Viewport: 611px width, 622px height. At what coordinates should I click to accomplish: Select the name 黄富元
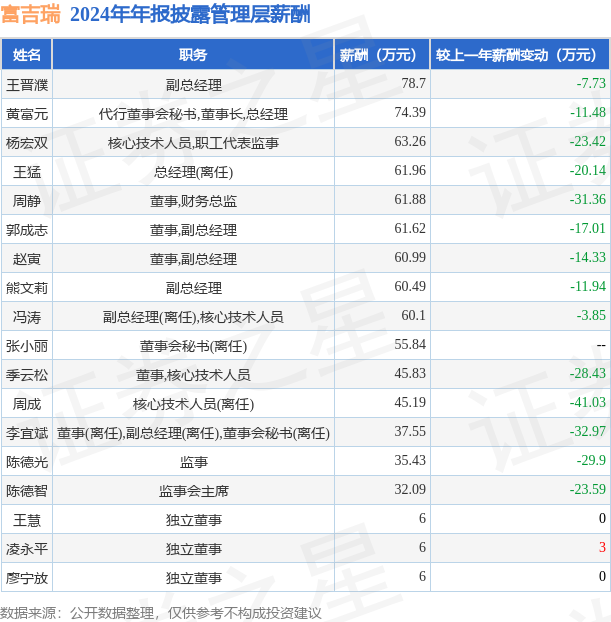click(x=27, y=114)
